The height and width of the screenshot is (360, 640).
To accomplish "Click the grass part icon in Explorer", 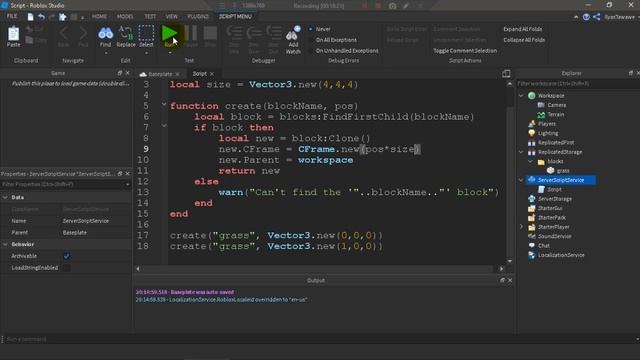I will (x=551, y=171).
